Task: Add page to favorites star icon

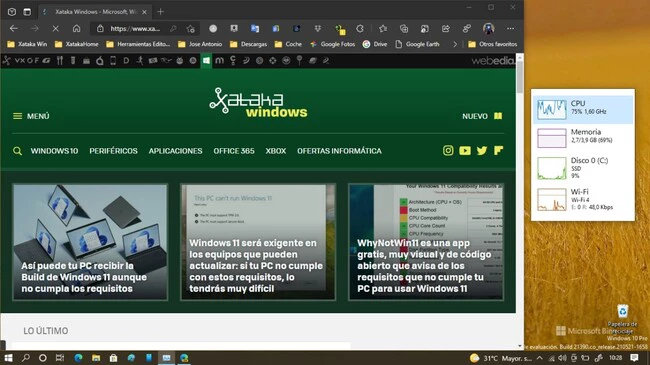Action: (190, 28)
